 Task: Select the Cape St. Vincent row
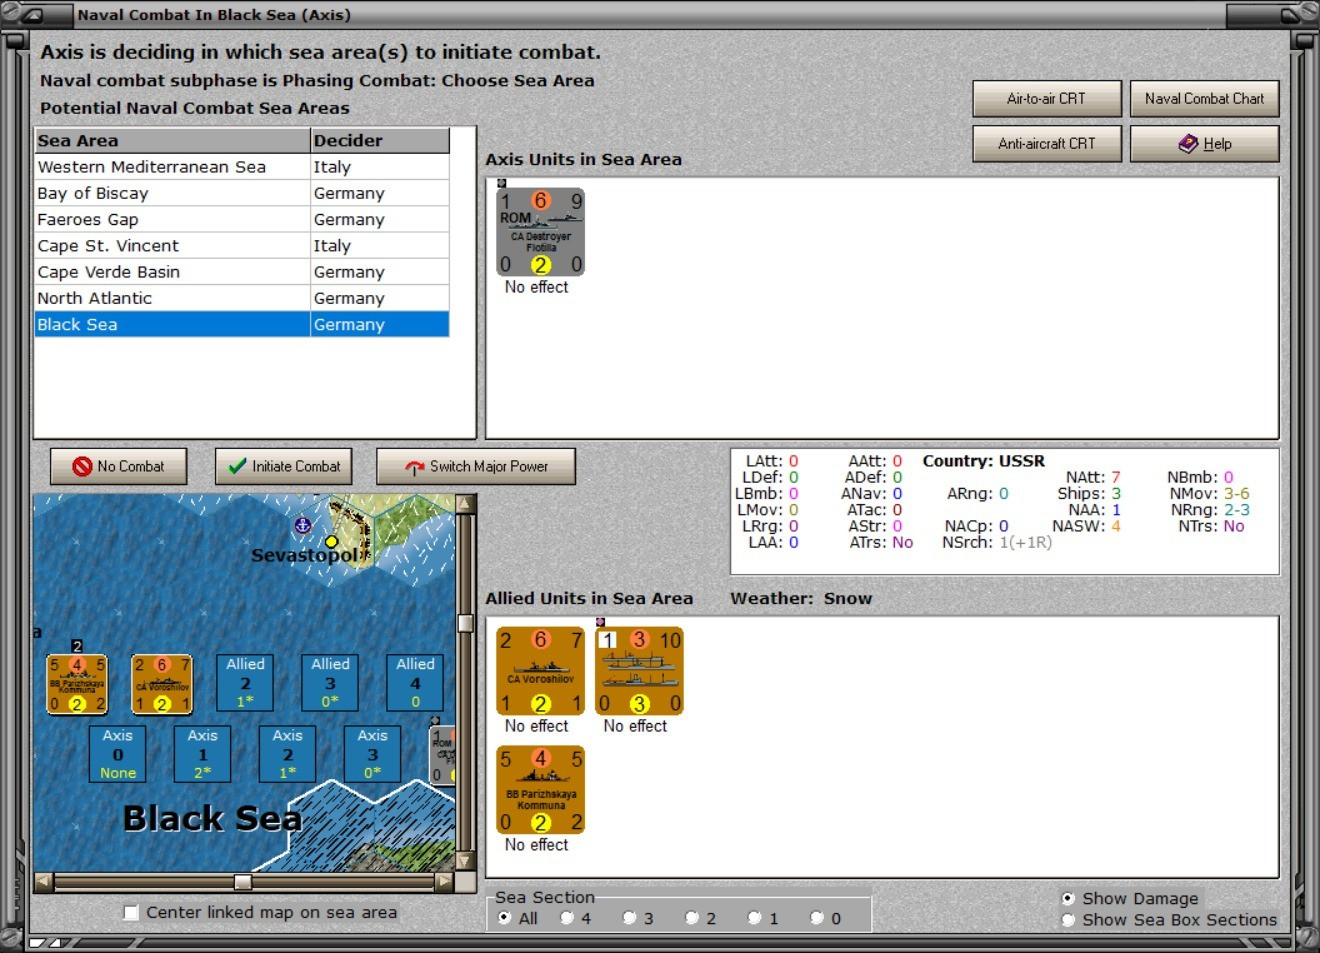click(x=242, y=245)
